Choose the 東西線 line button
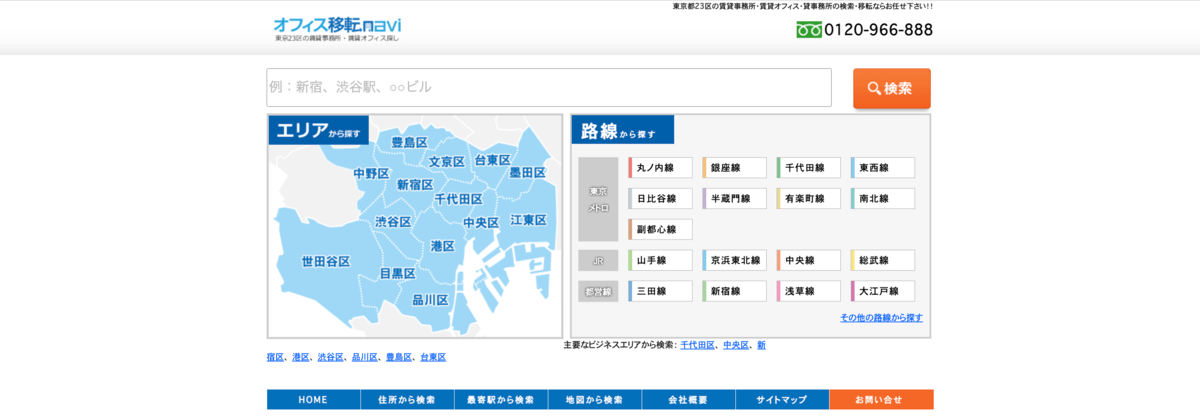The image size is (1200, 417). coord(882,168)
